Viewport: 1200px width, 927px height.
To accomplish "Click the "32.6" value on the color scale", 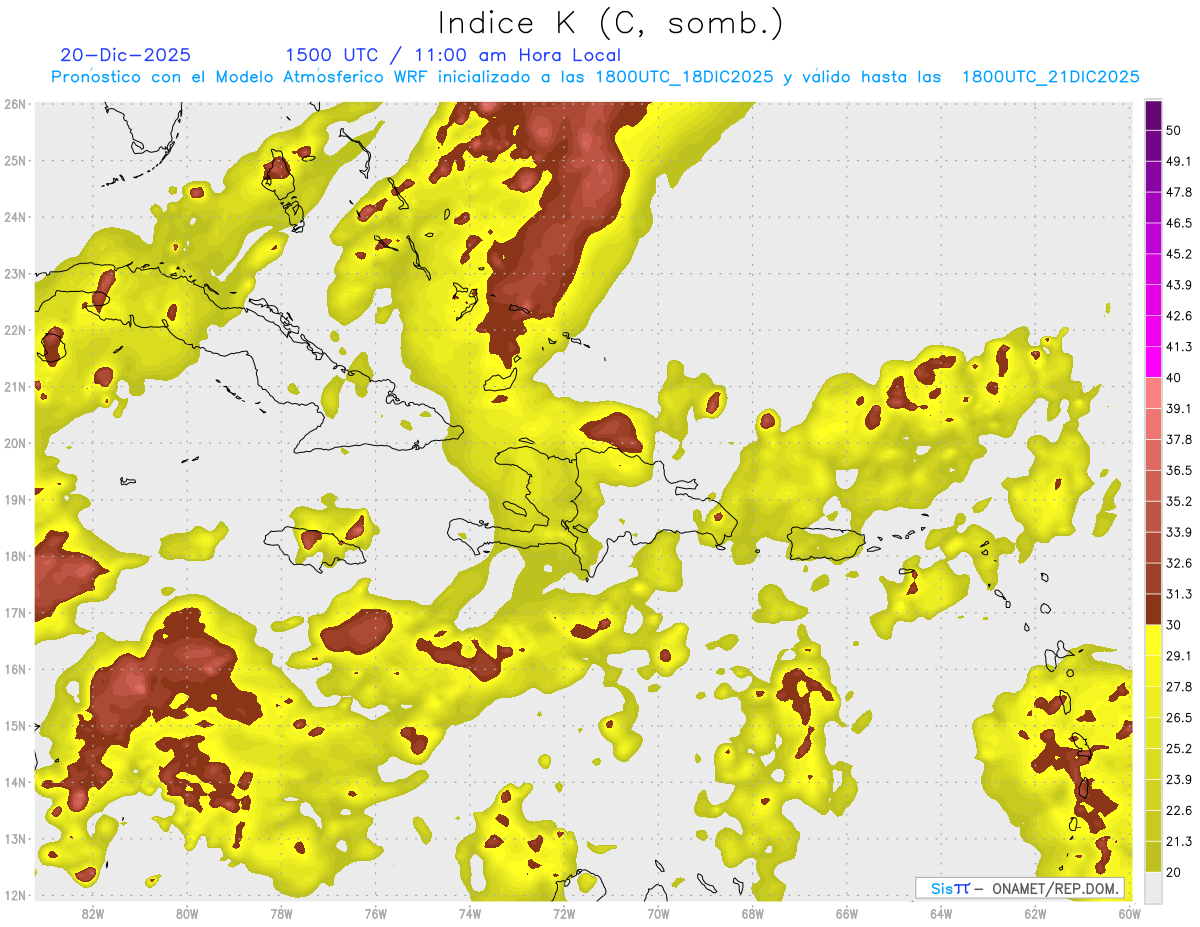I will click(1179, 563).
